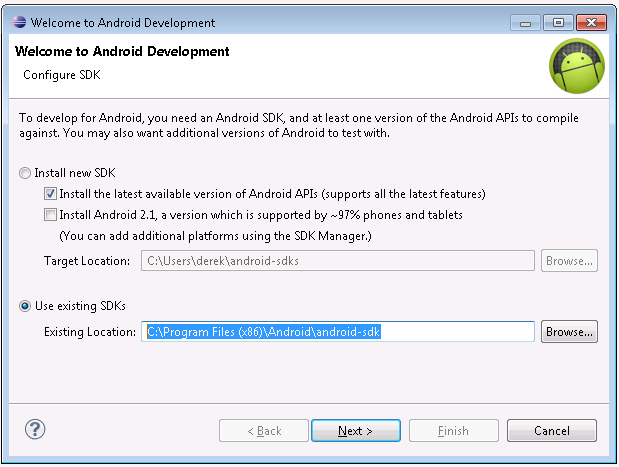Cancel the Android SDK wizard
Viewport: 619px width, 467px height.
[551, 430]
